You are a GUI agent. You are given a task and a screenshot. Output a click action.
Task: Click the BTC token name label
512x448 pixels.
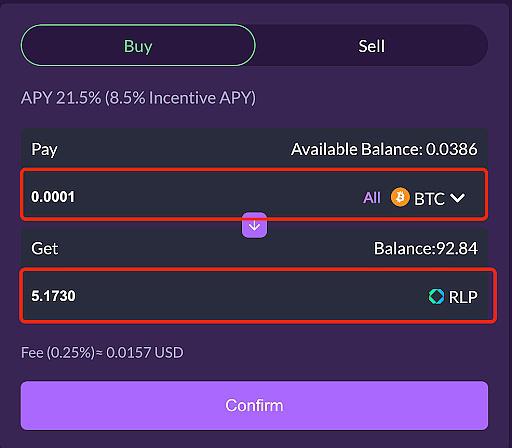pos(429,199)
